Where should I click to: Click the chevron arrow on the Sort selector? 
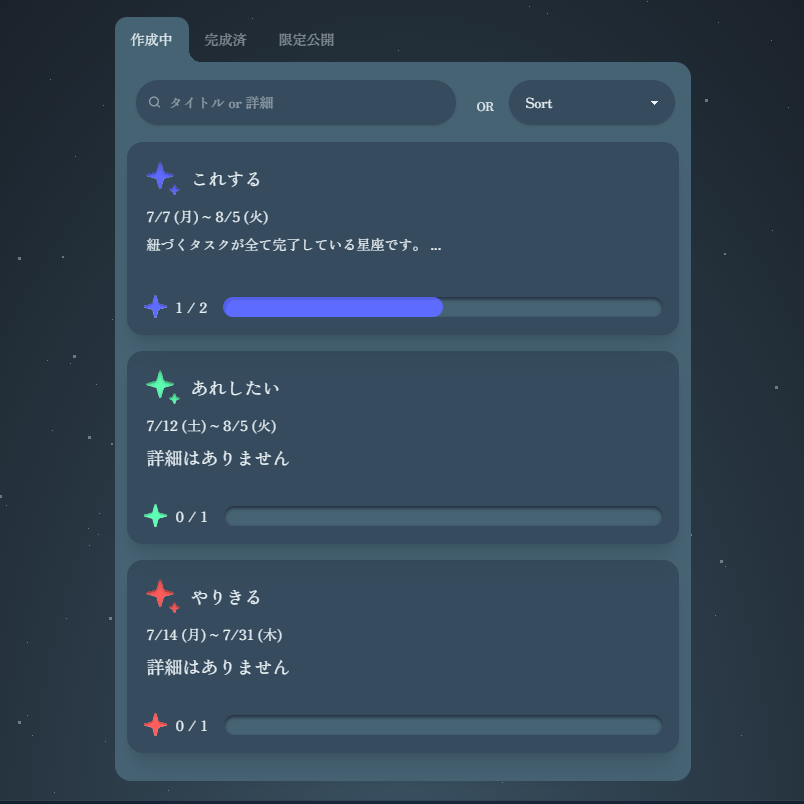pyautogui.click(x=654, y=103)
